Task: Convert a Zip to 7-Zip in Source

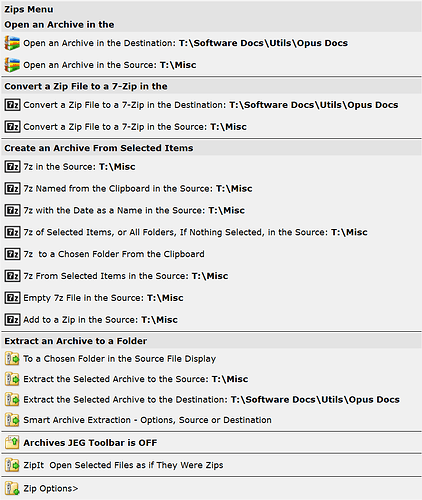Action: click(x=211, y=127)
